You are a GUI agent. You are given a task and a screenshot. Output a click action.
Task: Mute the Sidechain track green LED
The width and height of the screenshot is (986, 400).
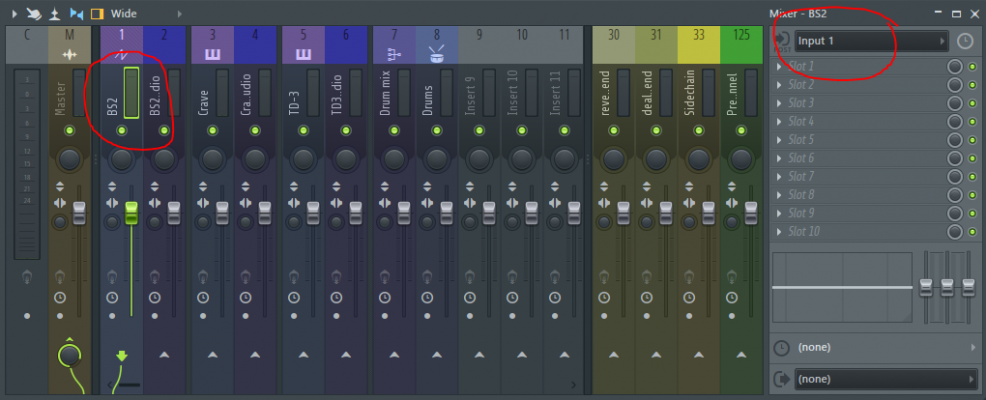pos(699,131)
